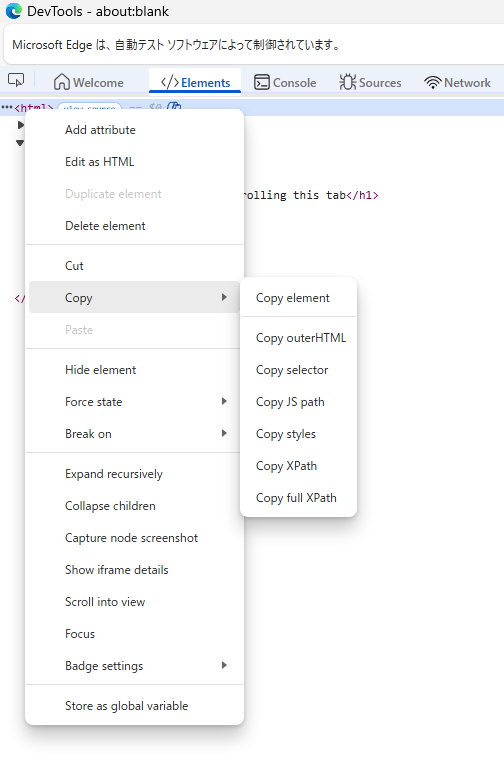Screen dimensions: 504x771
Task: Expand the Force state submenu arrow
Action: pyautogui.click(x=224, y=401)
